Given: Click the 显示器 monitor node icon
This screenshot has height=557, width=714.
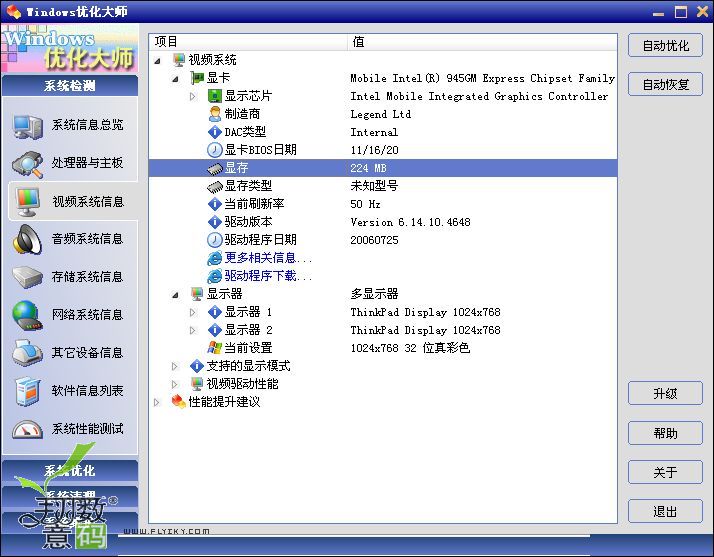Looking at the screenshot, I should click(x=197, y=294).
